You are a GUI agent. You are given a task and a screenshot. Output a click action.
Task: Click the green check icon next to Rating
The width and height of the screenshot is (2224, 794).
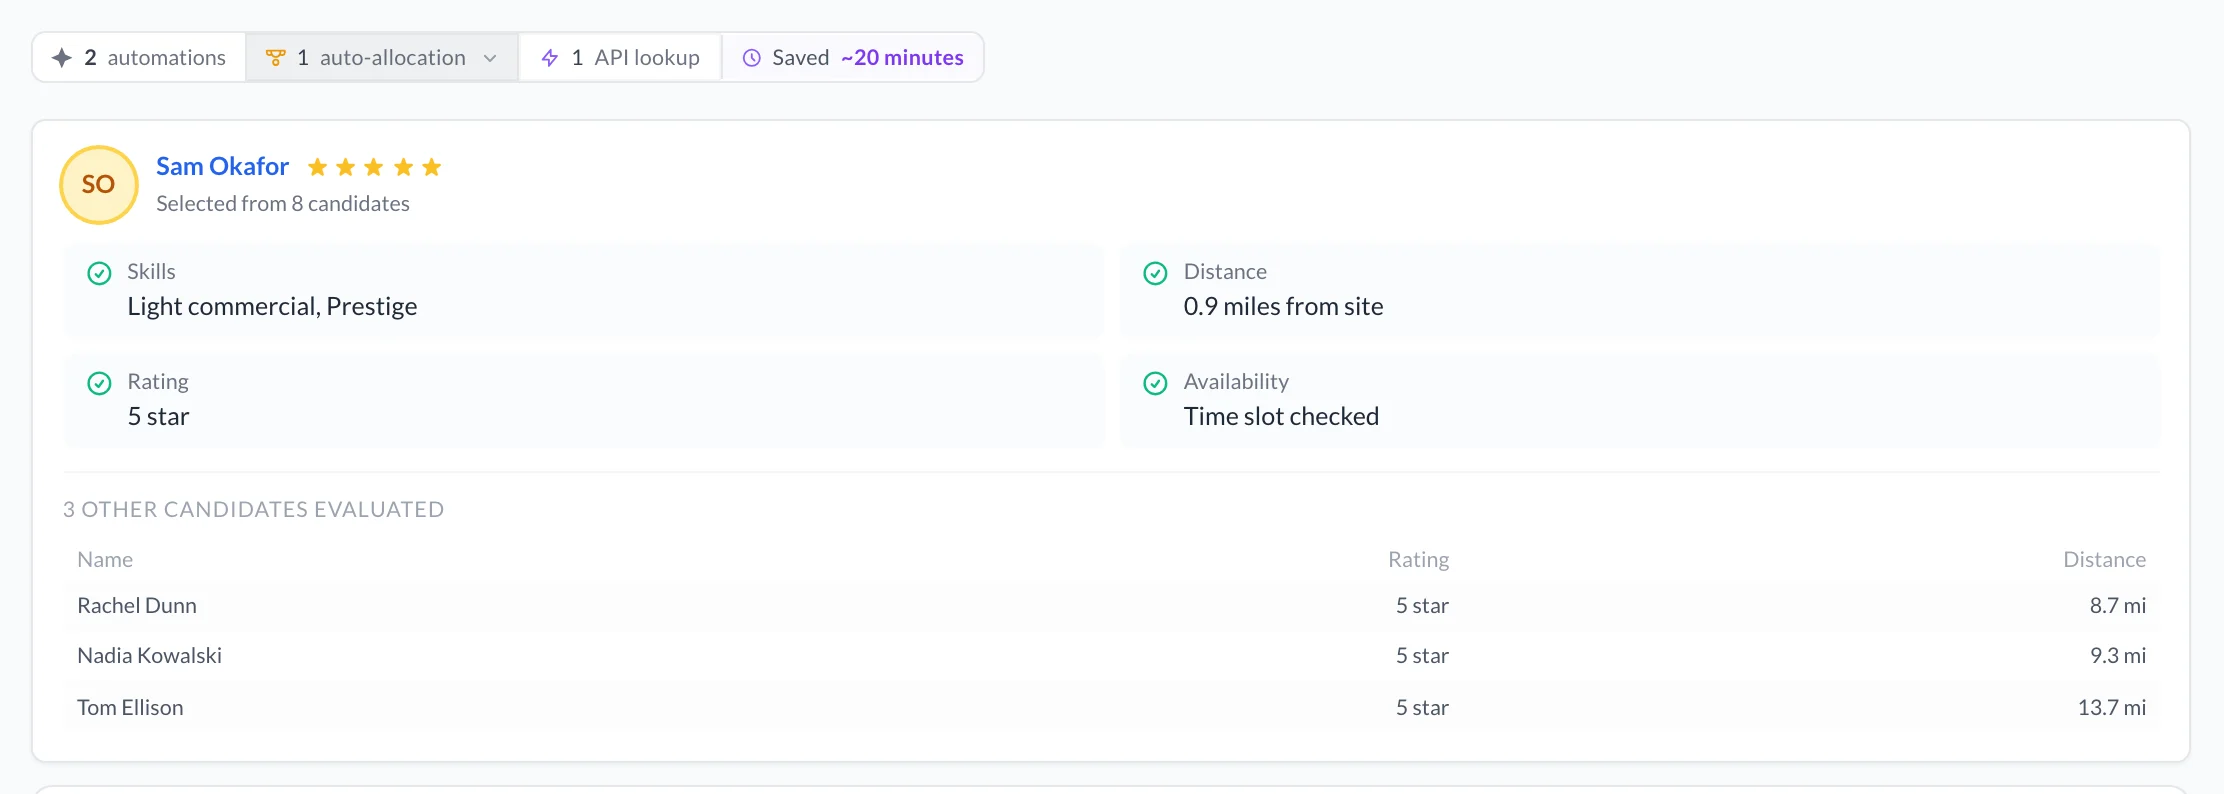[99, 383]
